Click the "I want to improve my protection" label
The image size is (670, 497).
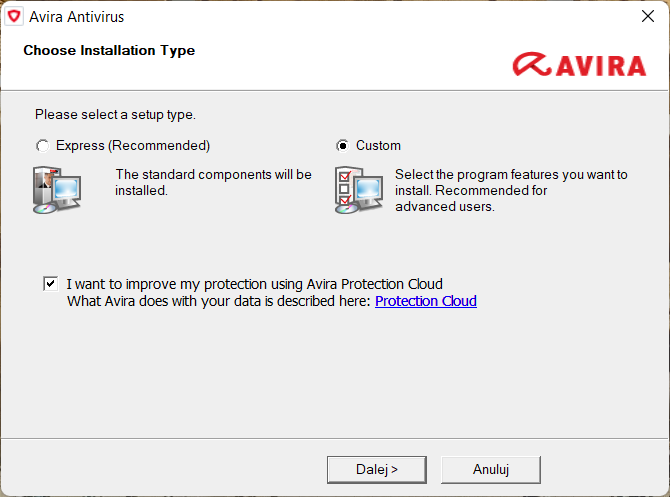[x=254, y=284]
